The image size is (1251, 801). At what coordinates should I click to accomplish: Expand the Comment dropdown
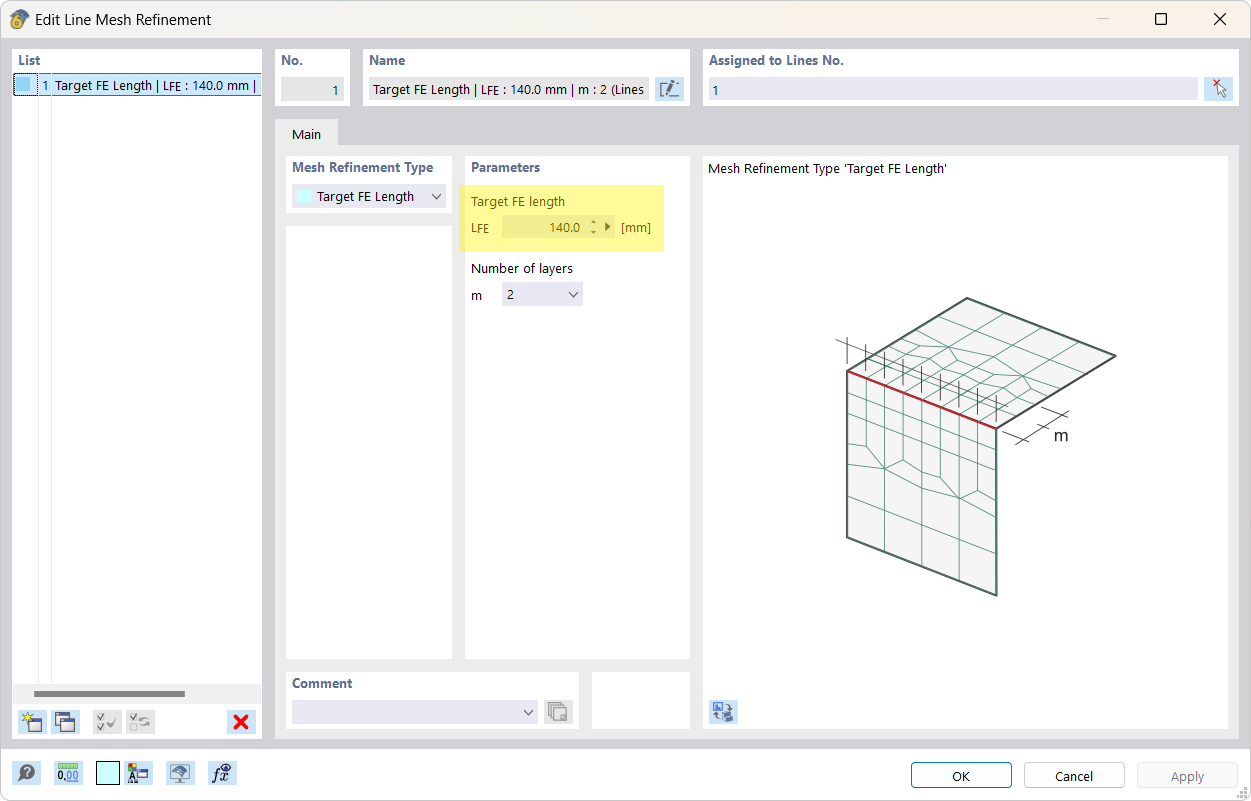click(528, 712)
